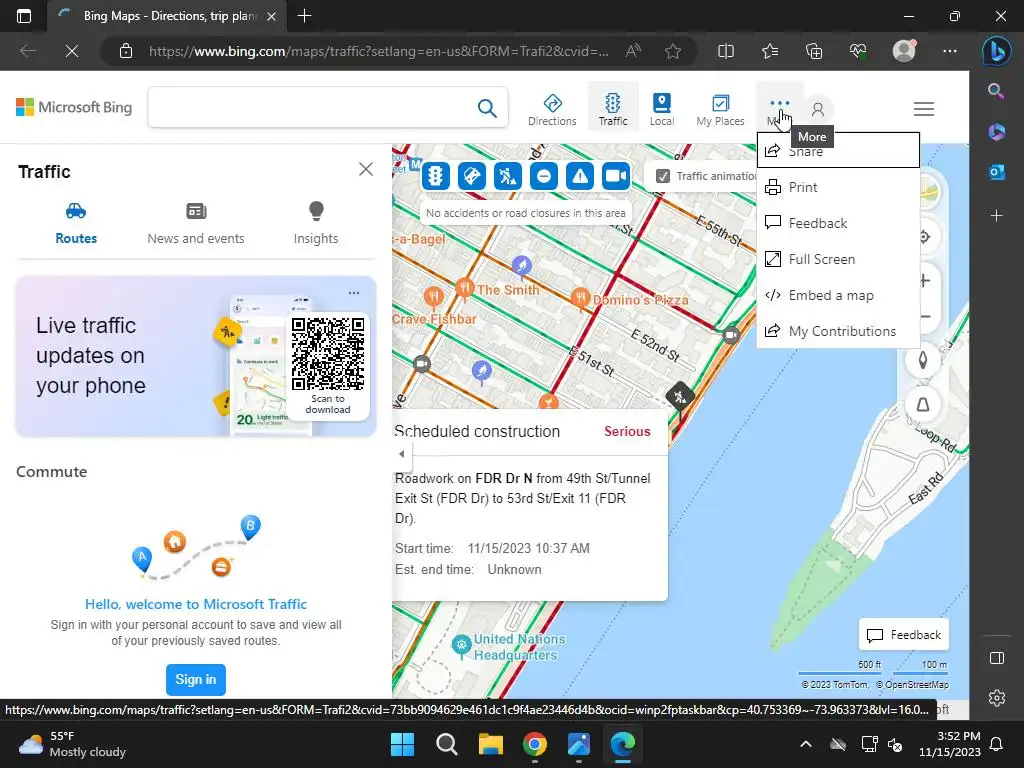Go to the Microsoft Bing logo

(x=74, y=107)
